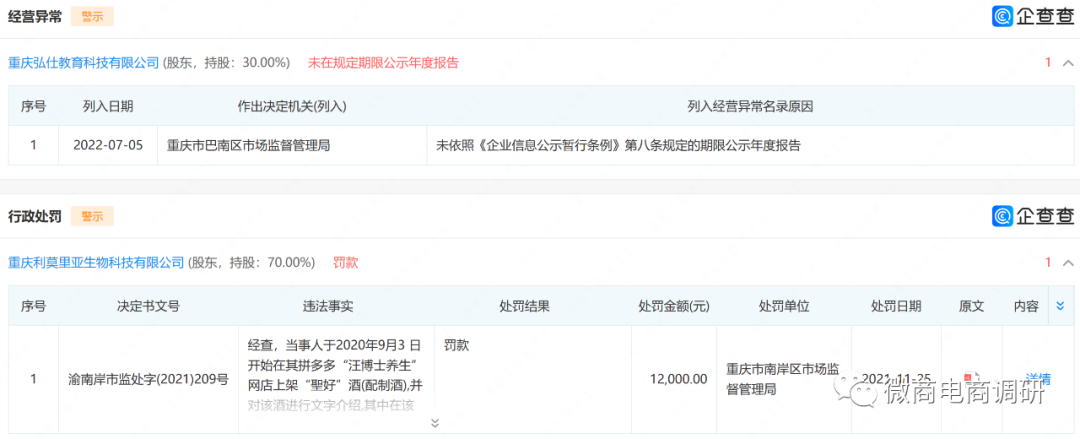Open the original document PDF icon
This screenshot has height=439, width=1080.
[967, 379]
